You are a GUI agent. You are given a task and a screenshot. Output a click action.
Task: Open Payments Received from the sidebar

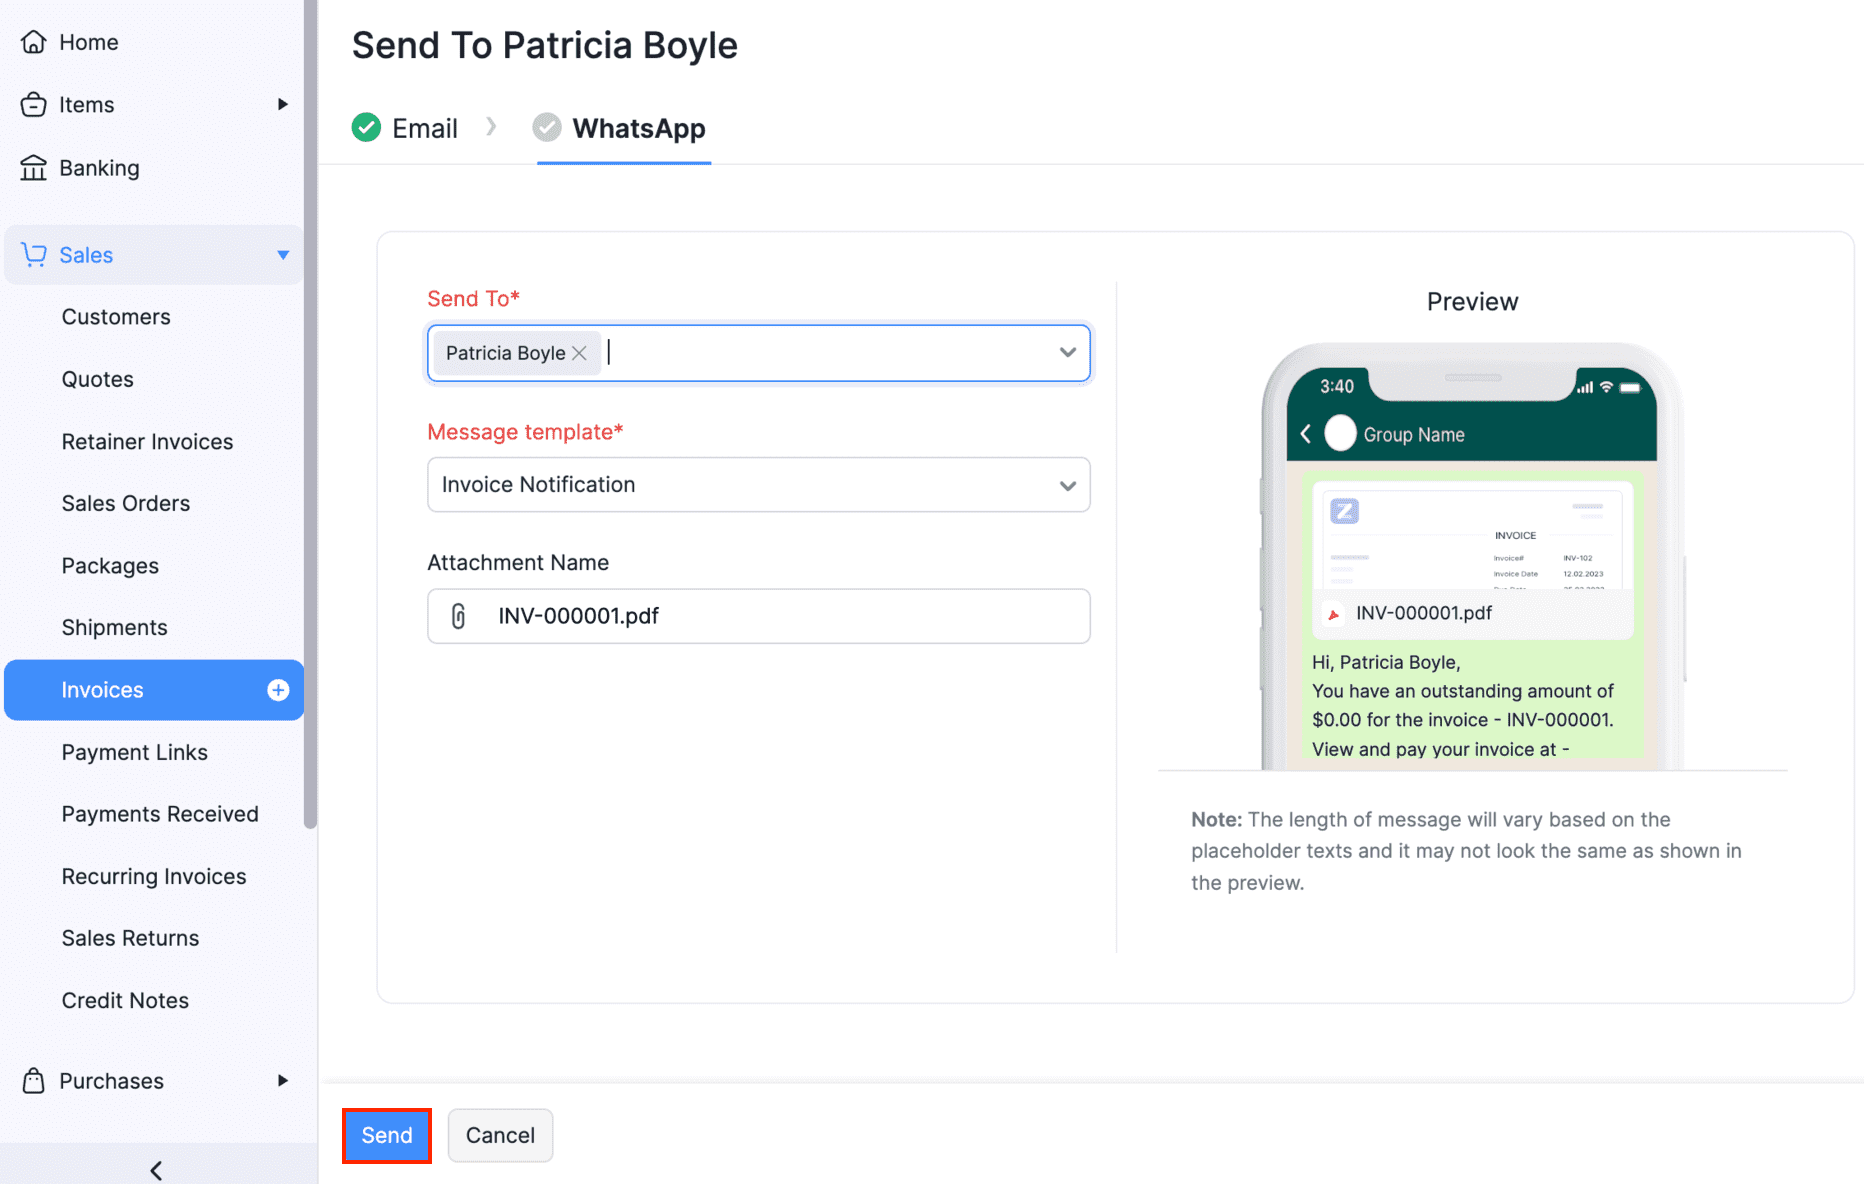tap(160, 814)
